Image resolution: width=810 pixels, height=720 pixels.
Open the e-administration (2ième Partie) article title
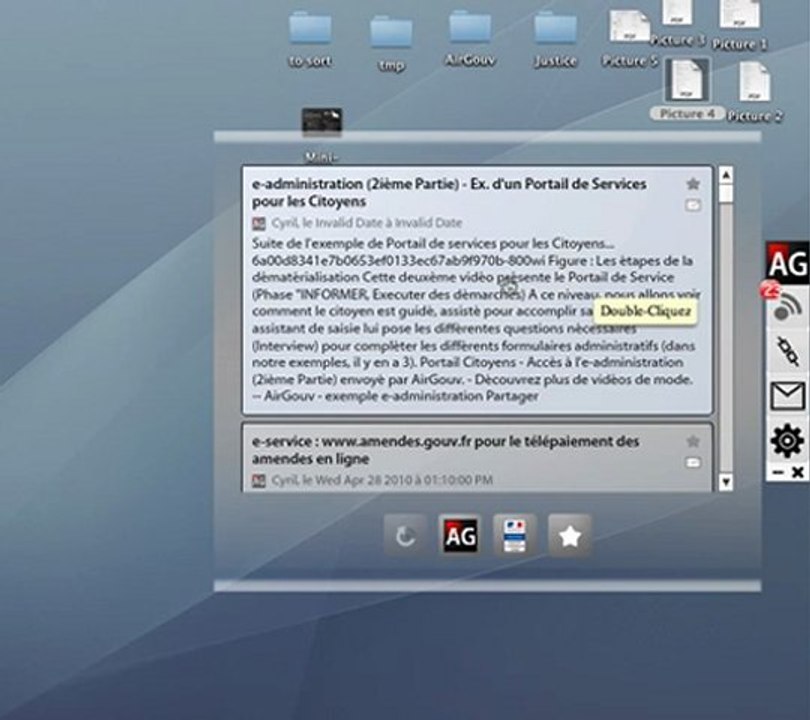tap(449, 193)
